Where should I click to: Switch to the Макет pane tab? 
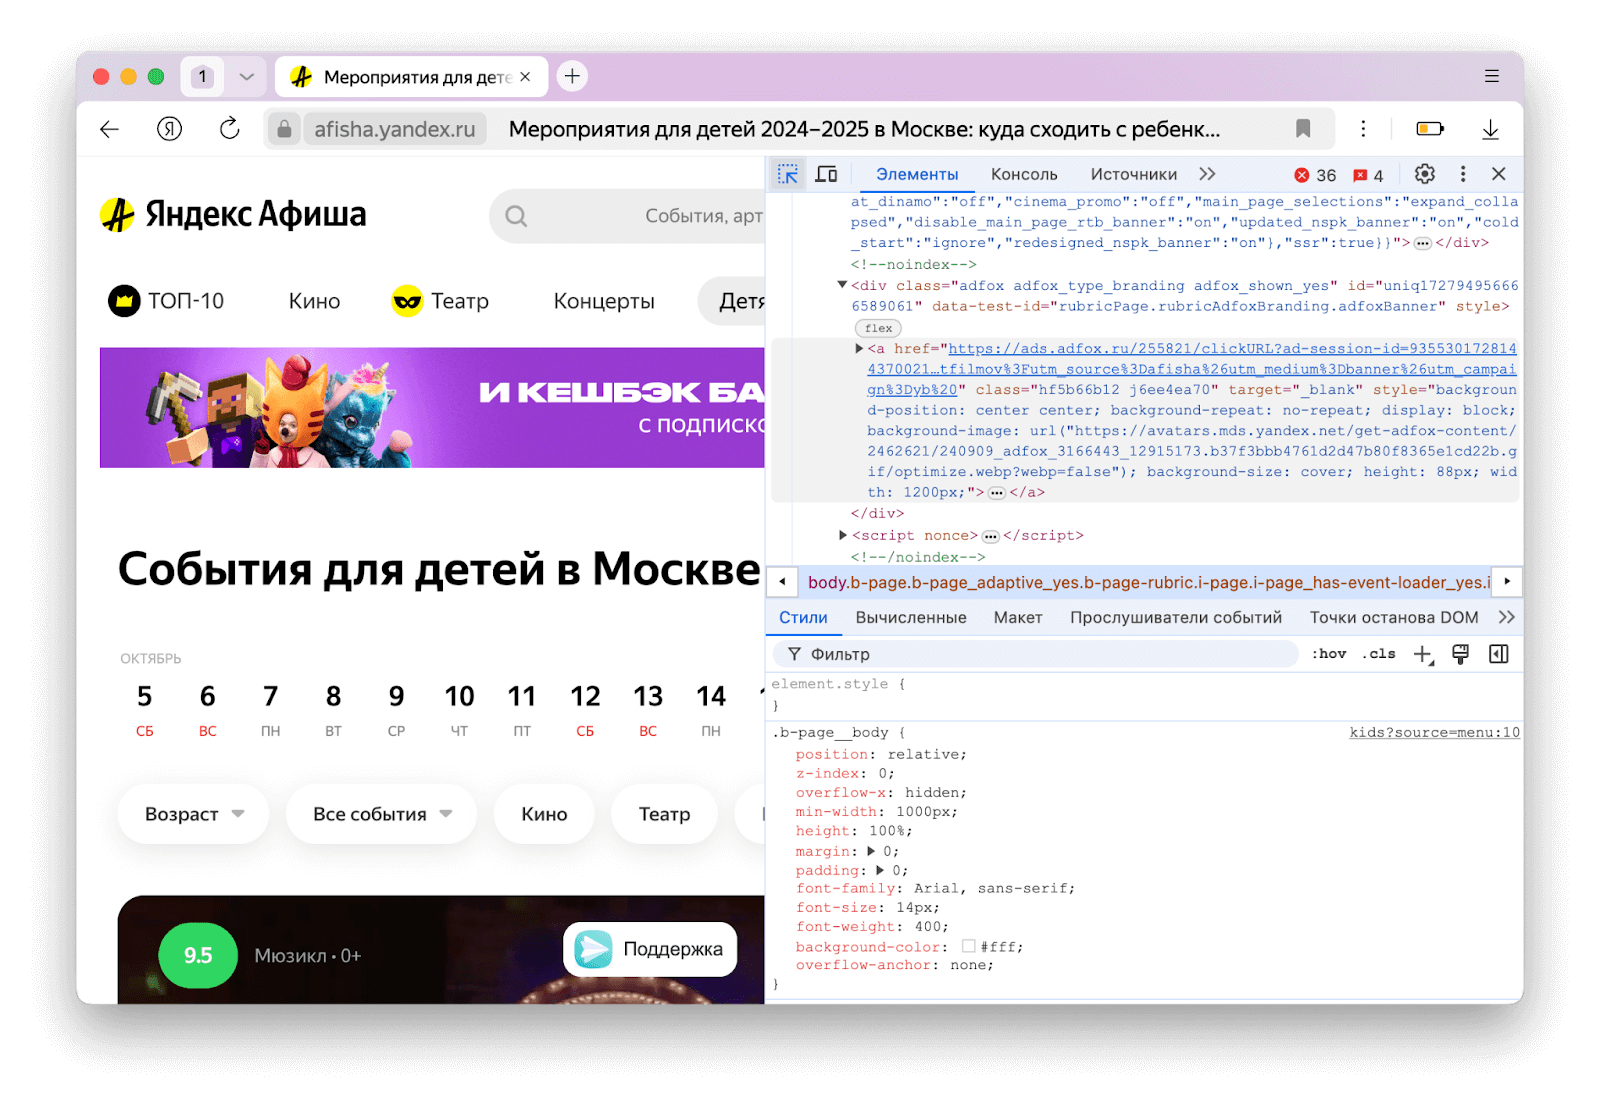(1018, 617)
